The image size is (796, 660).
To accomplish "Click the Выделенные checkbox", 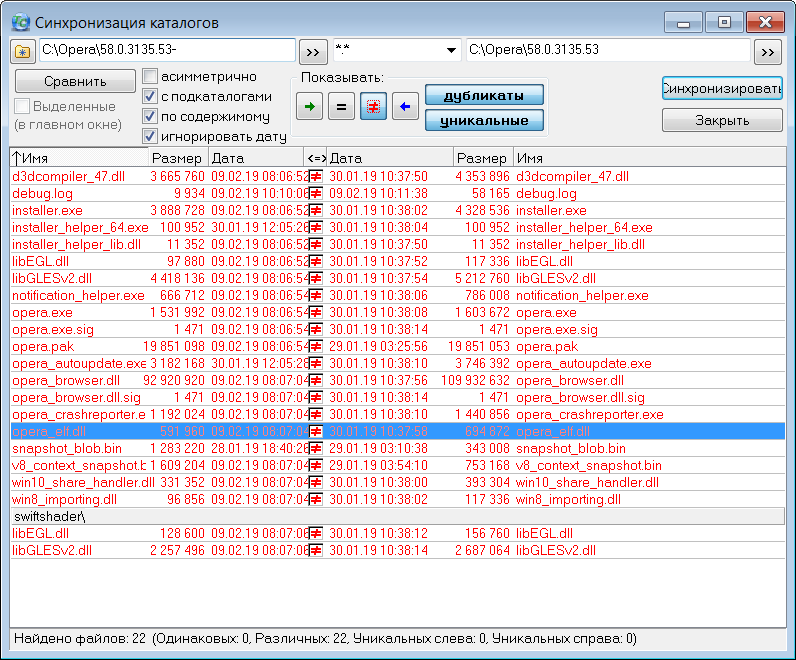I will (x=22, y=106).
